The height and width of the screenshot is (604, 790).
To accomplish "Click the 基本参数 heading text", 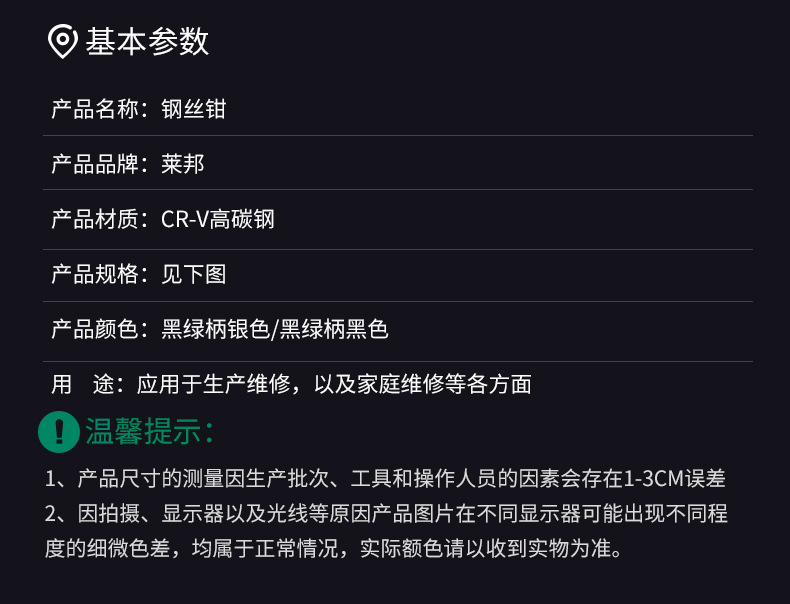I will pyautogui.click(x=147, y=42).
